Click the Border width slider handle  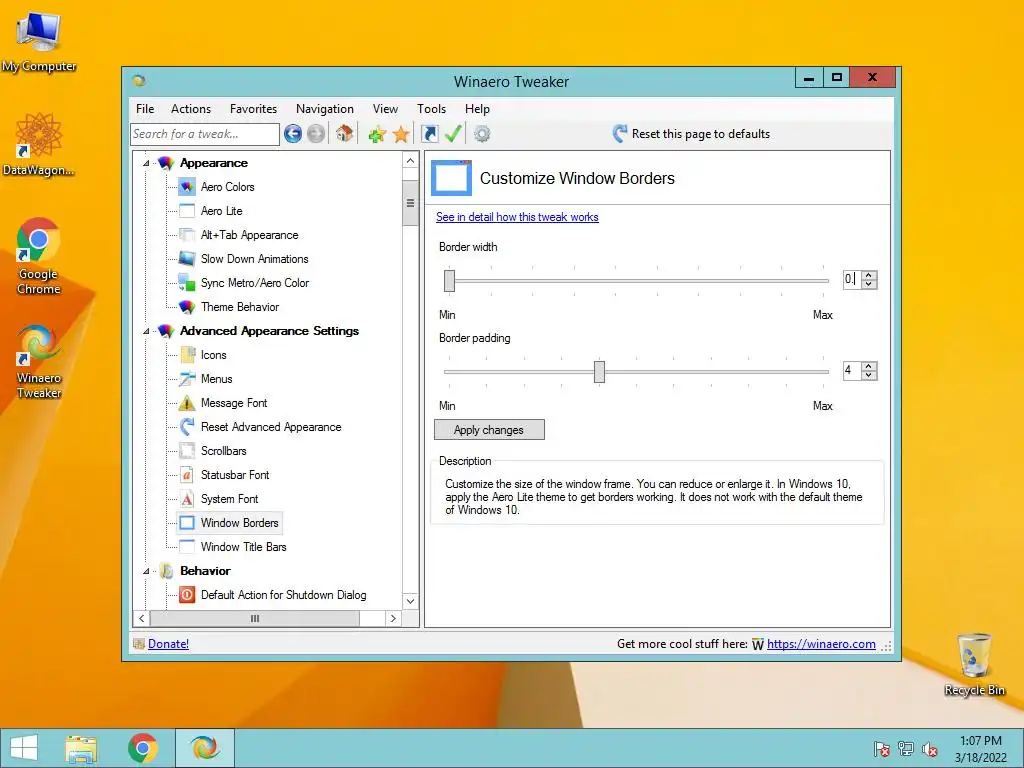tap(449, 281)
